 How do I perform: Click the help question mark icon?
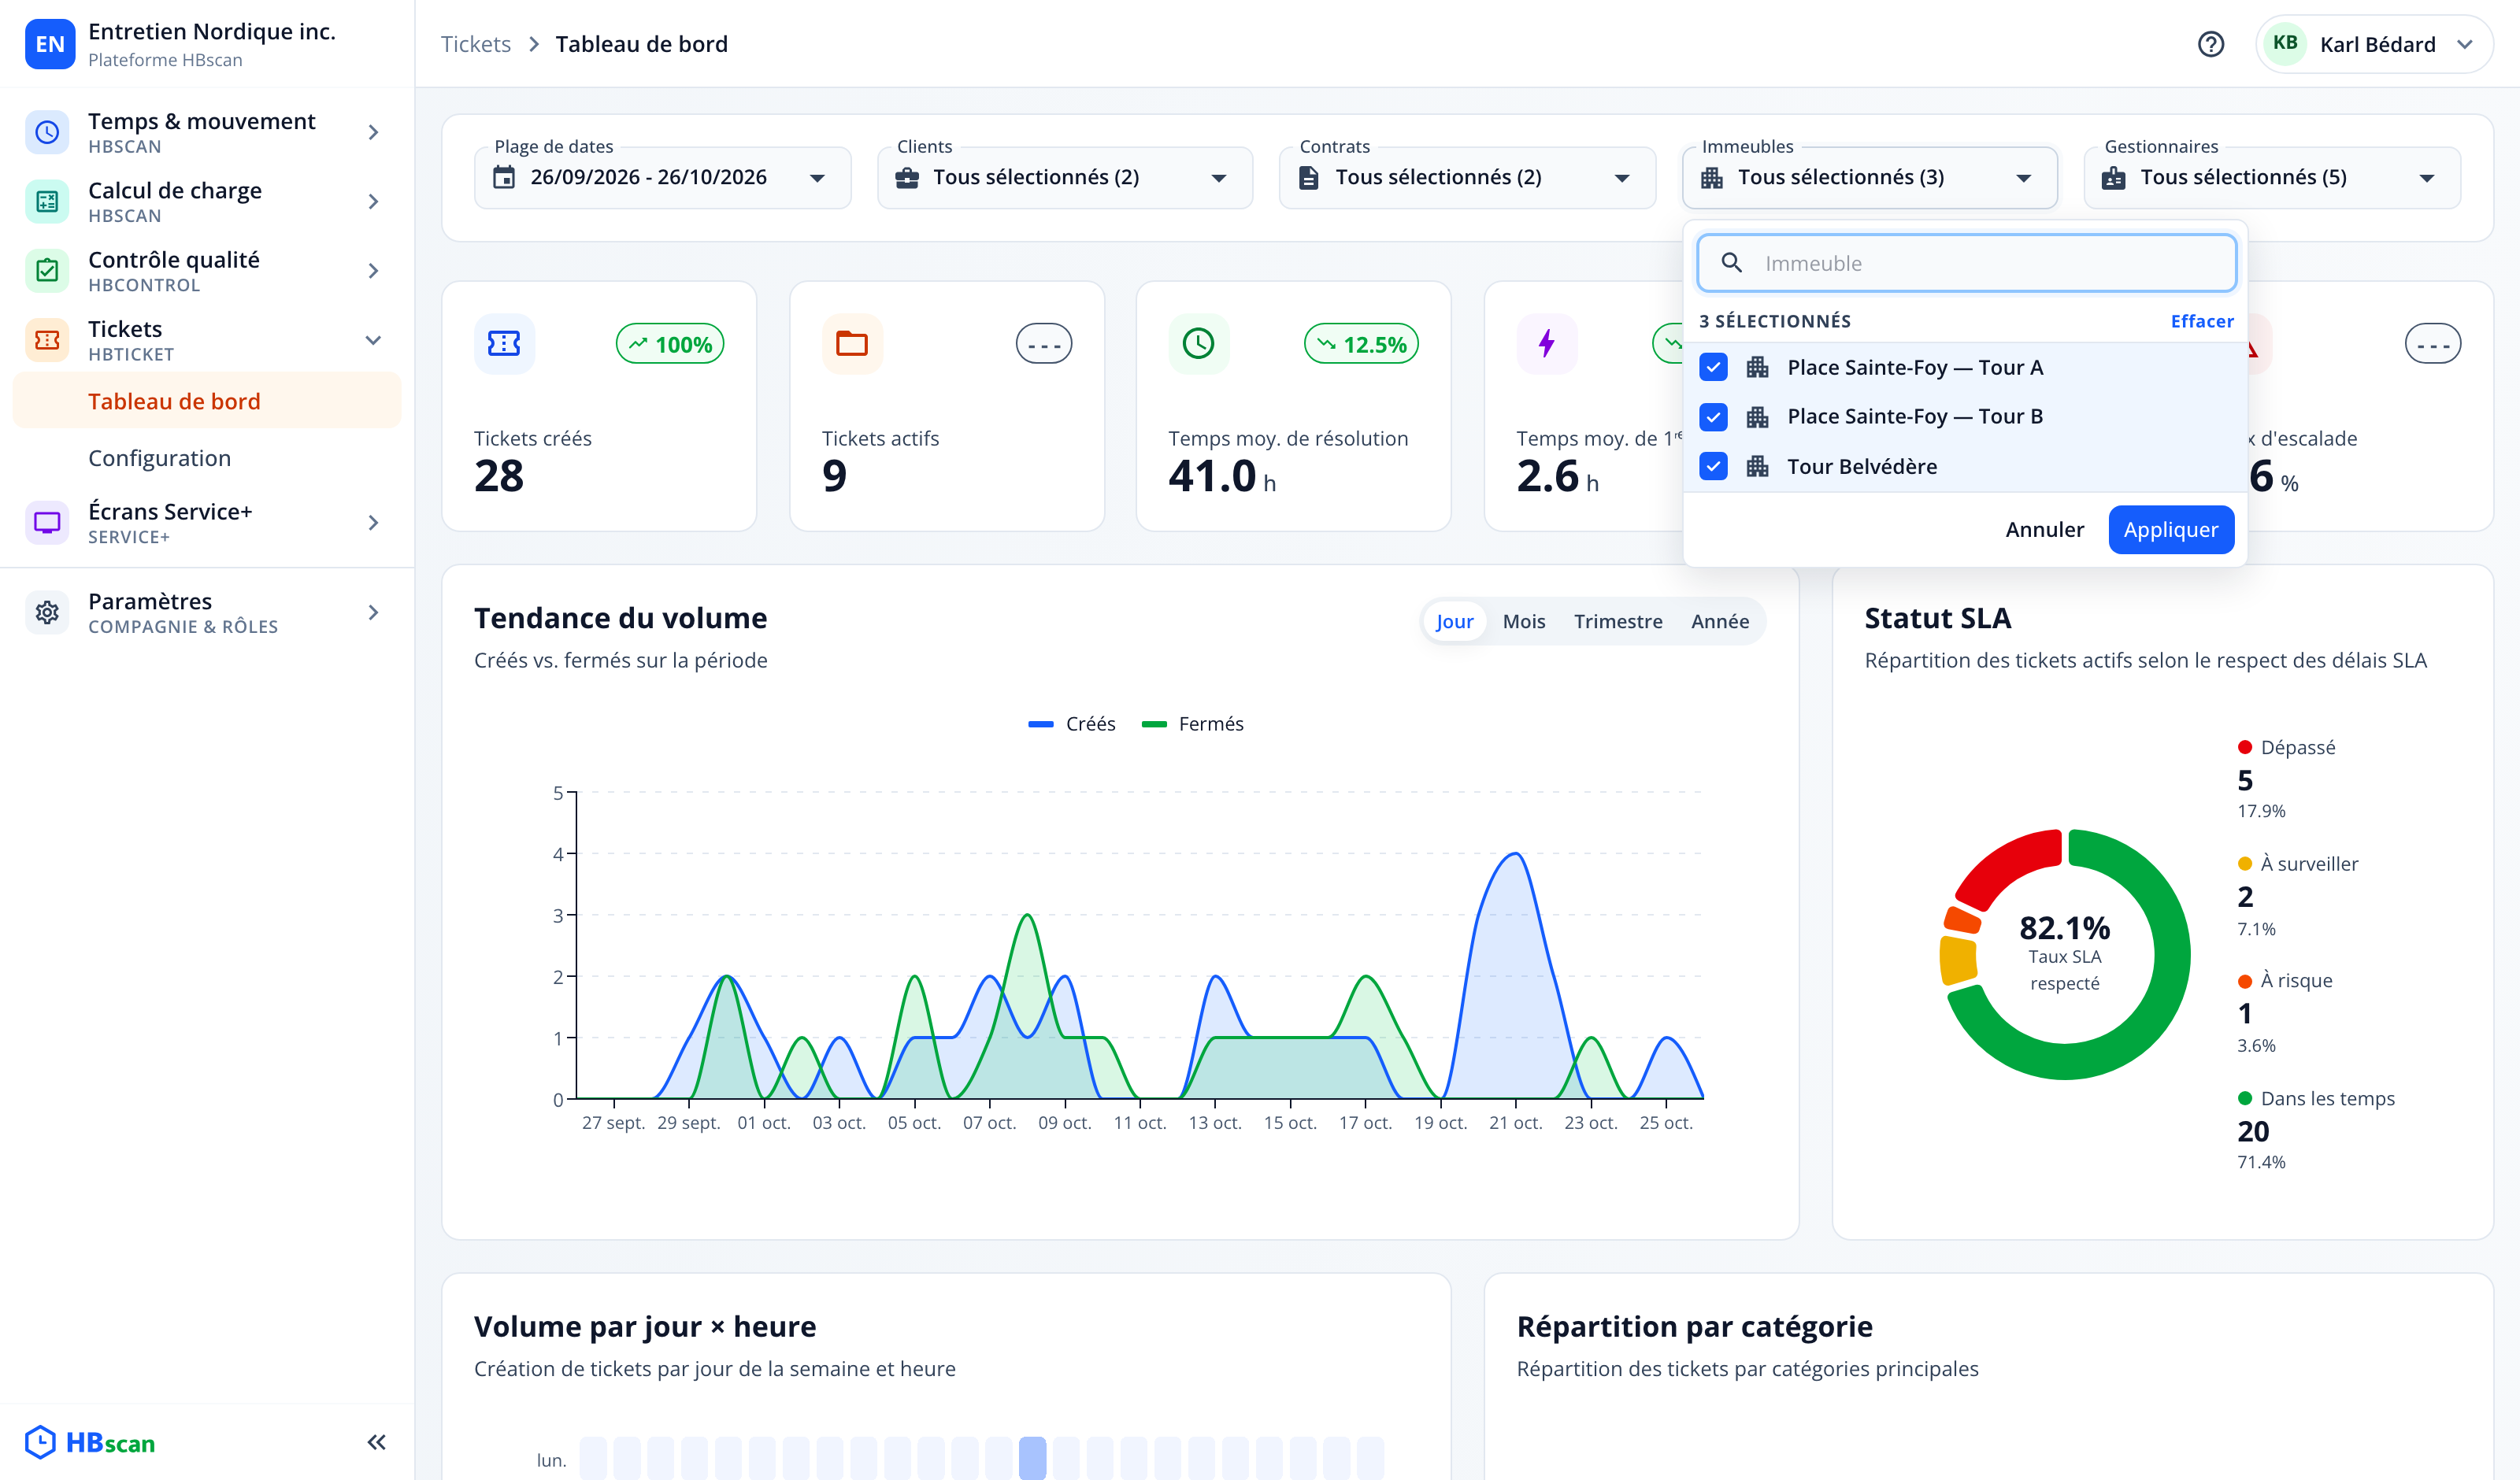2210,44
